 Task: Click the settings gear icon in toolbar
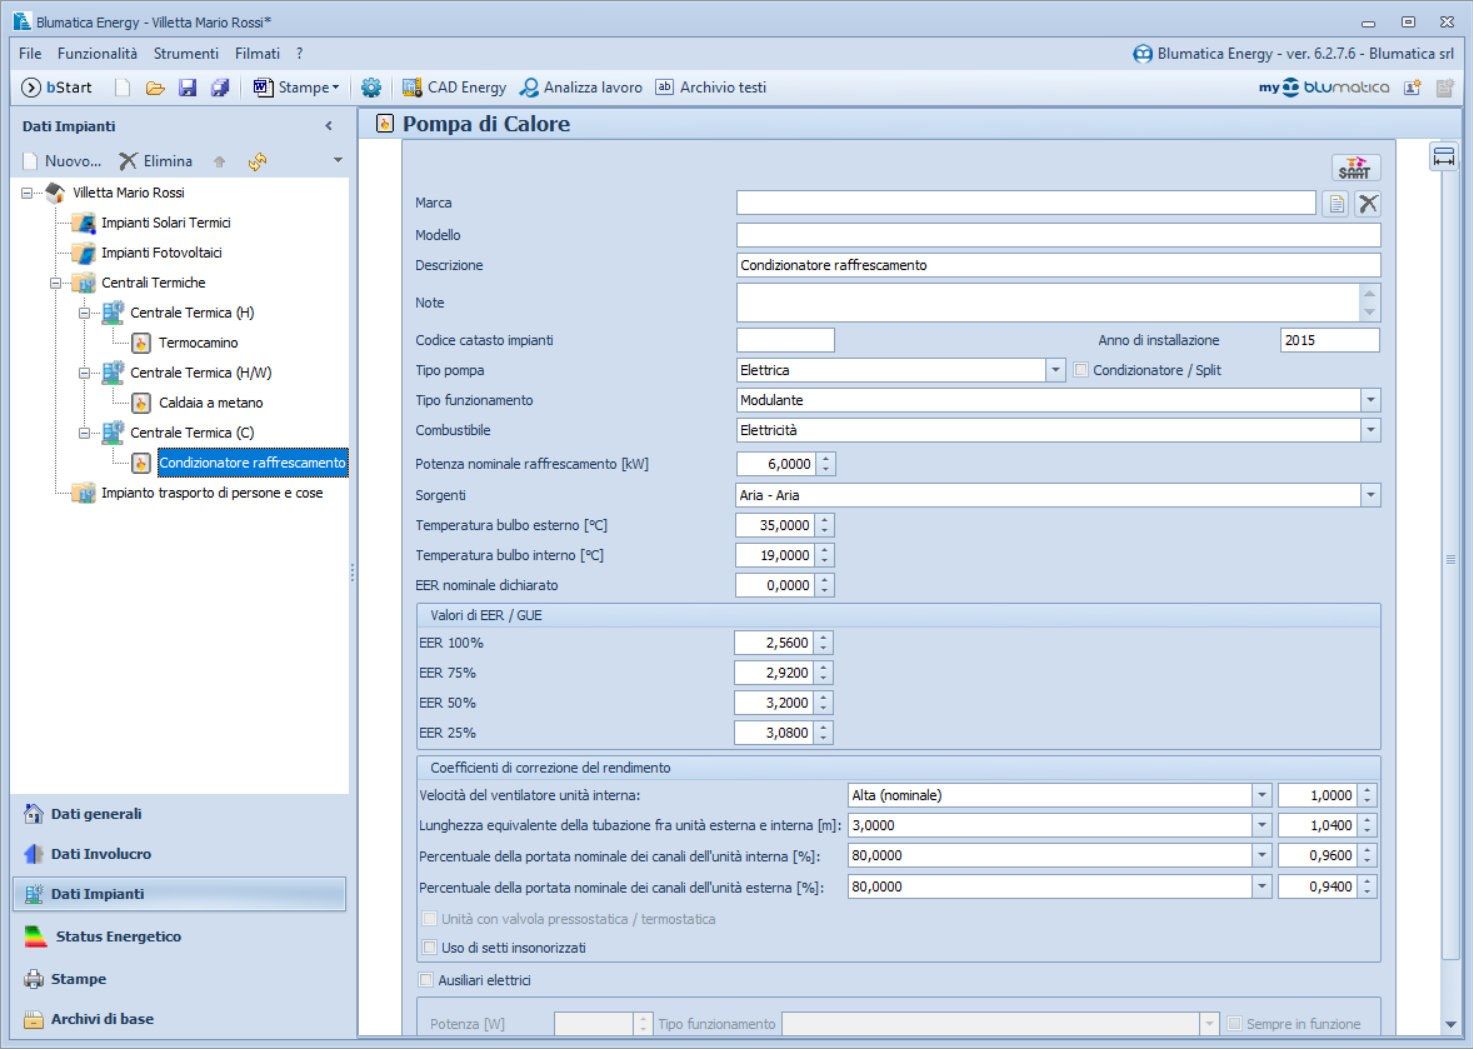pos(371,88)
